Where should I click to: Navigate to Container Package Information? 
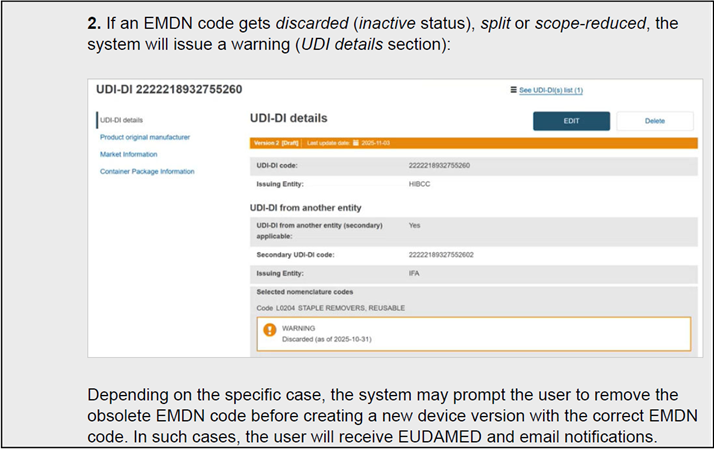click(147, 171)
